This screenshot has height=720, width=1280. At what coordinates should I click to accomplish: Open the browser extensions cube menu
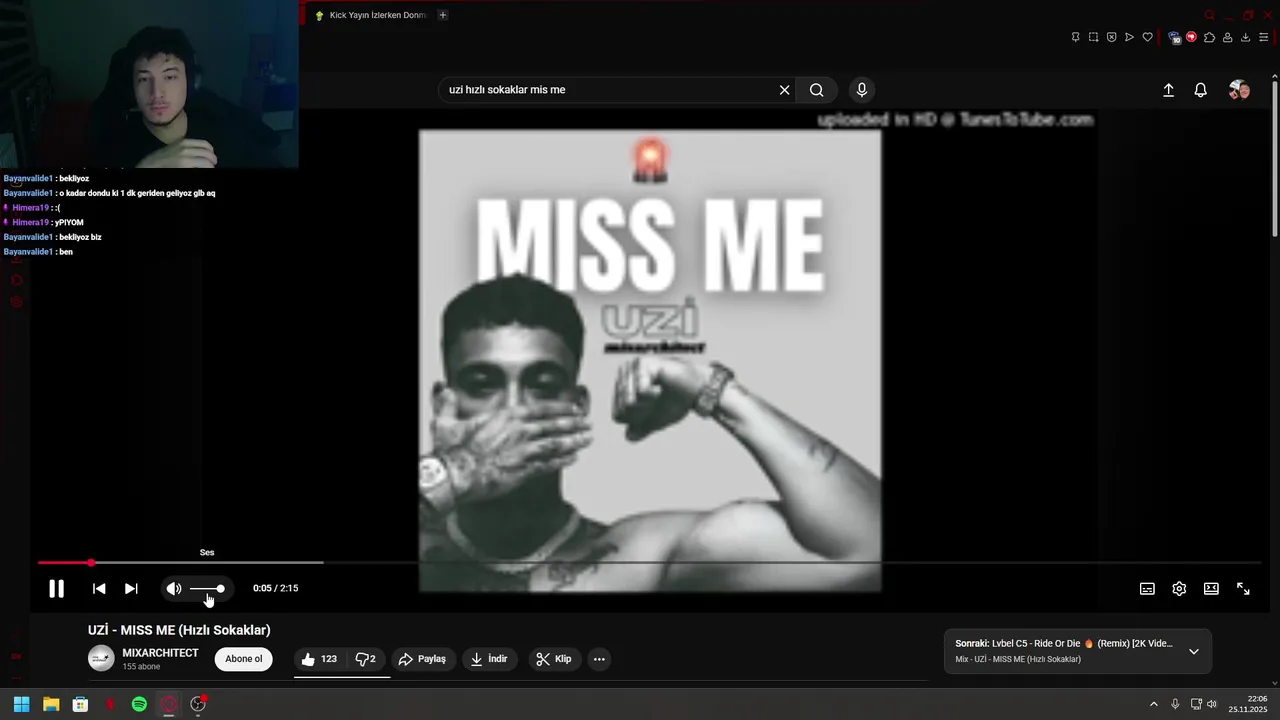point(1209,37)
